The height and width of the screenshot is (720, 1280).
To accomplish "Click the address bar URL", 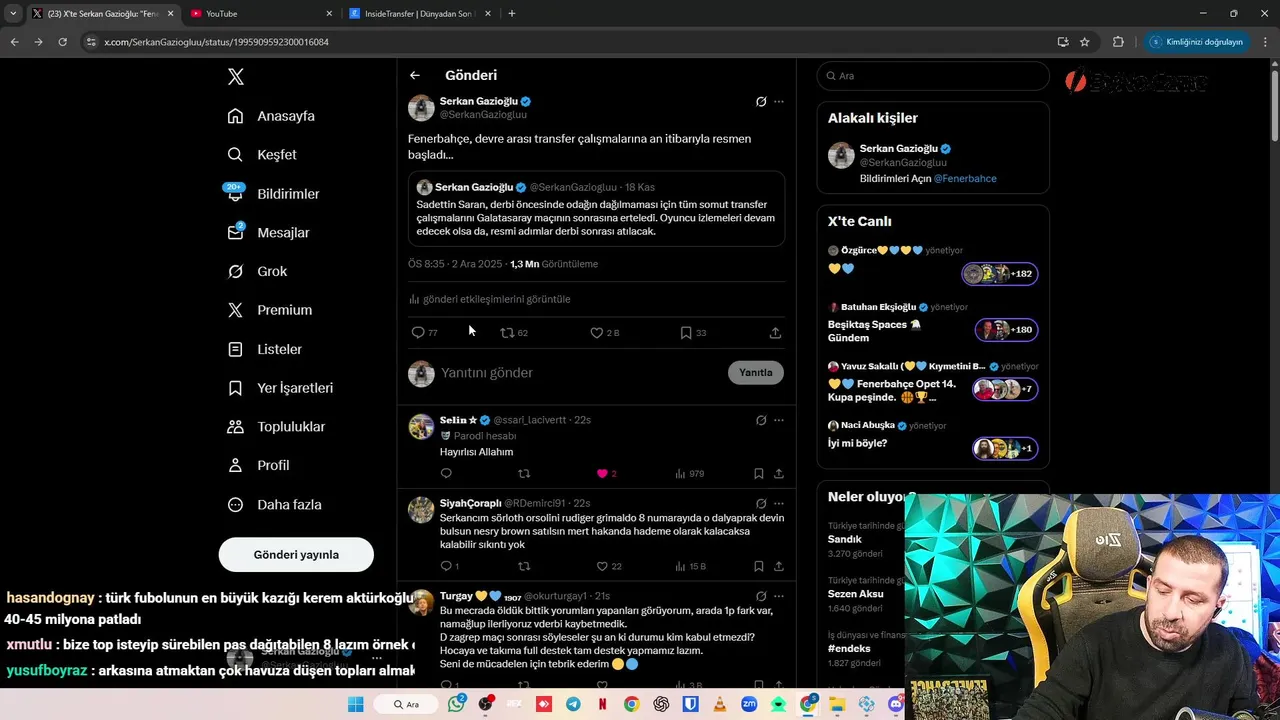I will click(x=216, y=42).
